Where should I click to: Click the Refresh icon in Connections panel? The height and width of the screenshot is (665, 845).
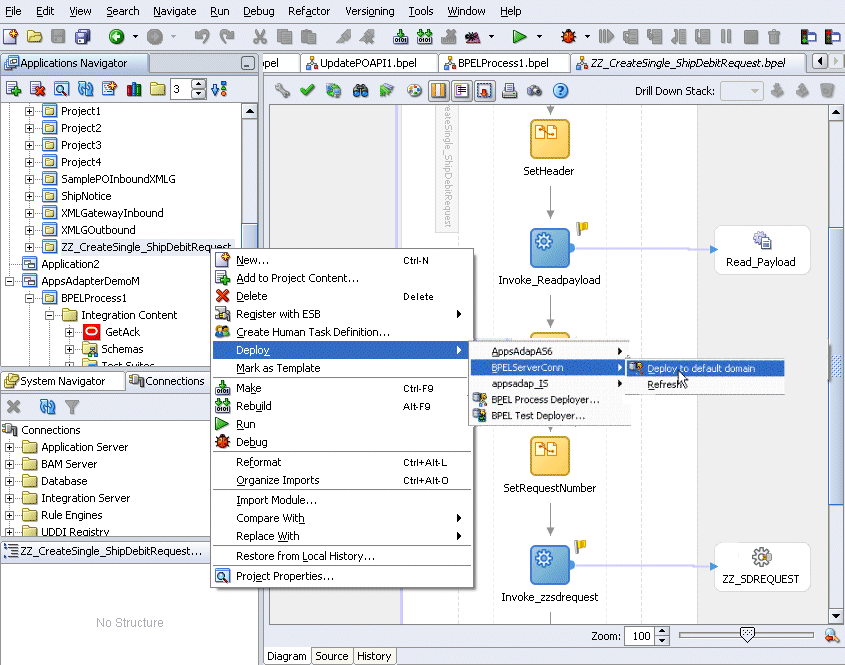point(47,407)
